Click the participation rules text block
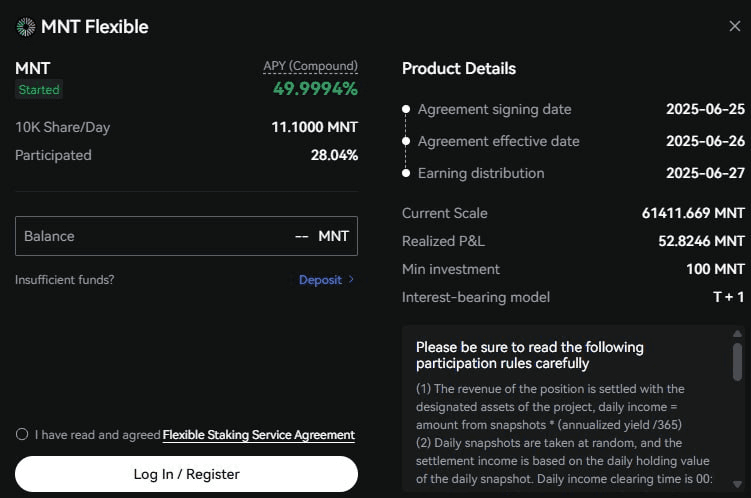751x498 pixels. (x=564, y=434)
